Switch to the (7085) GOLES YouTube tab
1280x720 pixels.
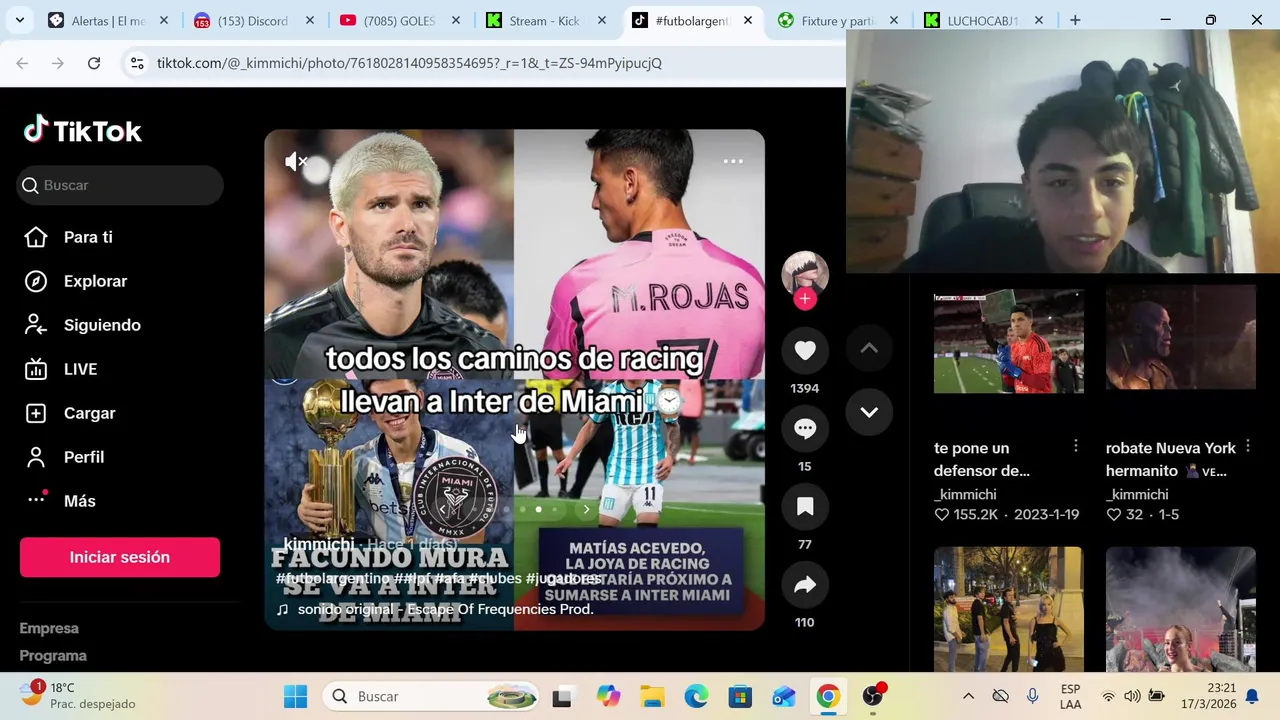pyautogui.click(x=399, y=20)
